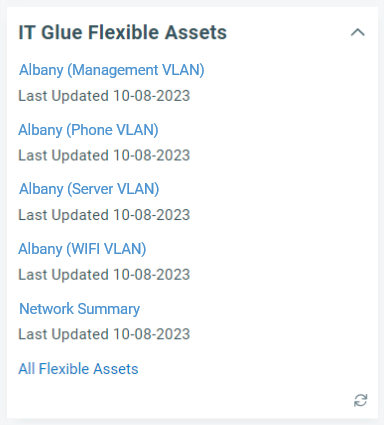This screenshot has width=384, height=425.
Task: Select Last Updated text under Server VLAN
Action: 104,215
